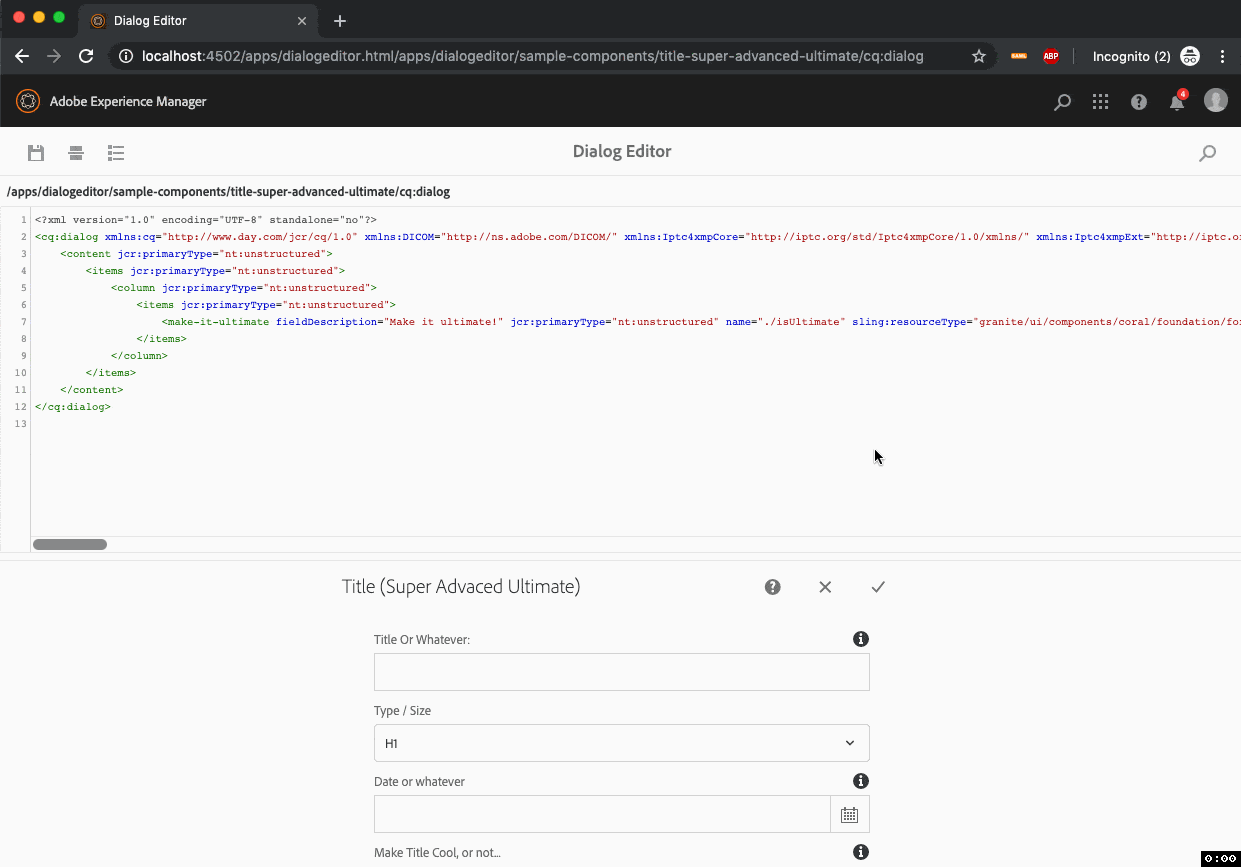Click the cq:dialog opening tag line
The image size is (1241, 867).
pos(638,237)
